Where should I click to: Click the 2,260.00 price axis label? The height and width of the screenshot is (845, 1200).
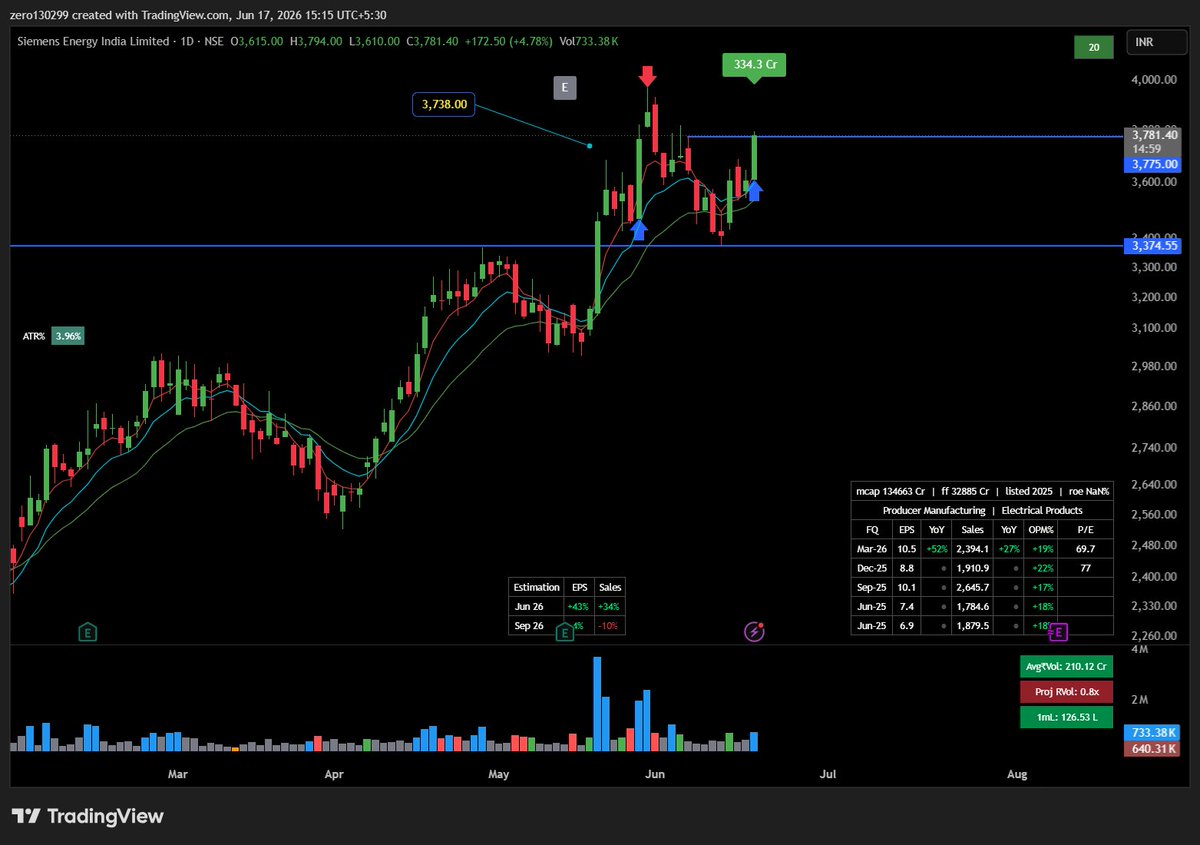(x=1155, y=636)
